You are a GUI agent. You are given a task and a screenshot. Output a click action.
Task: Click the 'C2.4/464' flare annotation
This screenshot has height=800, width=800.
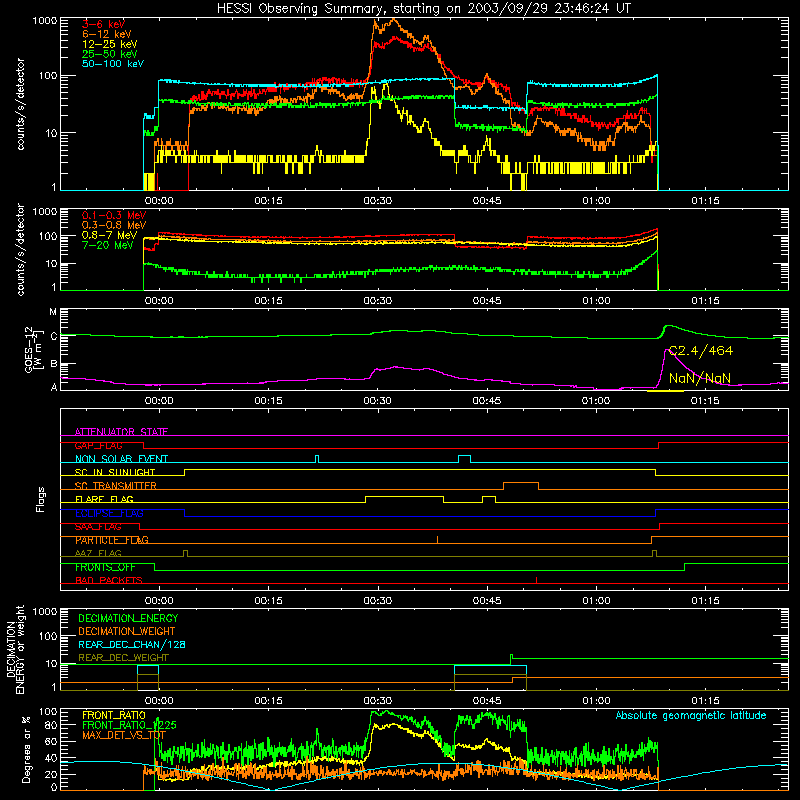(701, 351)
